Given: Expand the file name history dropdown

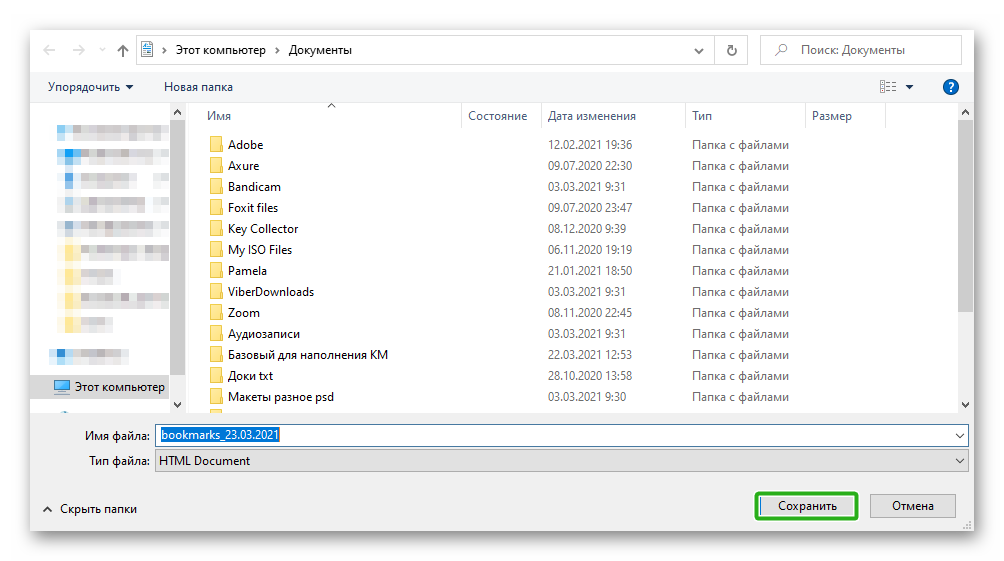Looking at the screenshot, I should pyautogui.click(x=960, y=435).
